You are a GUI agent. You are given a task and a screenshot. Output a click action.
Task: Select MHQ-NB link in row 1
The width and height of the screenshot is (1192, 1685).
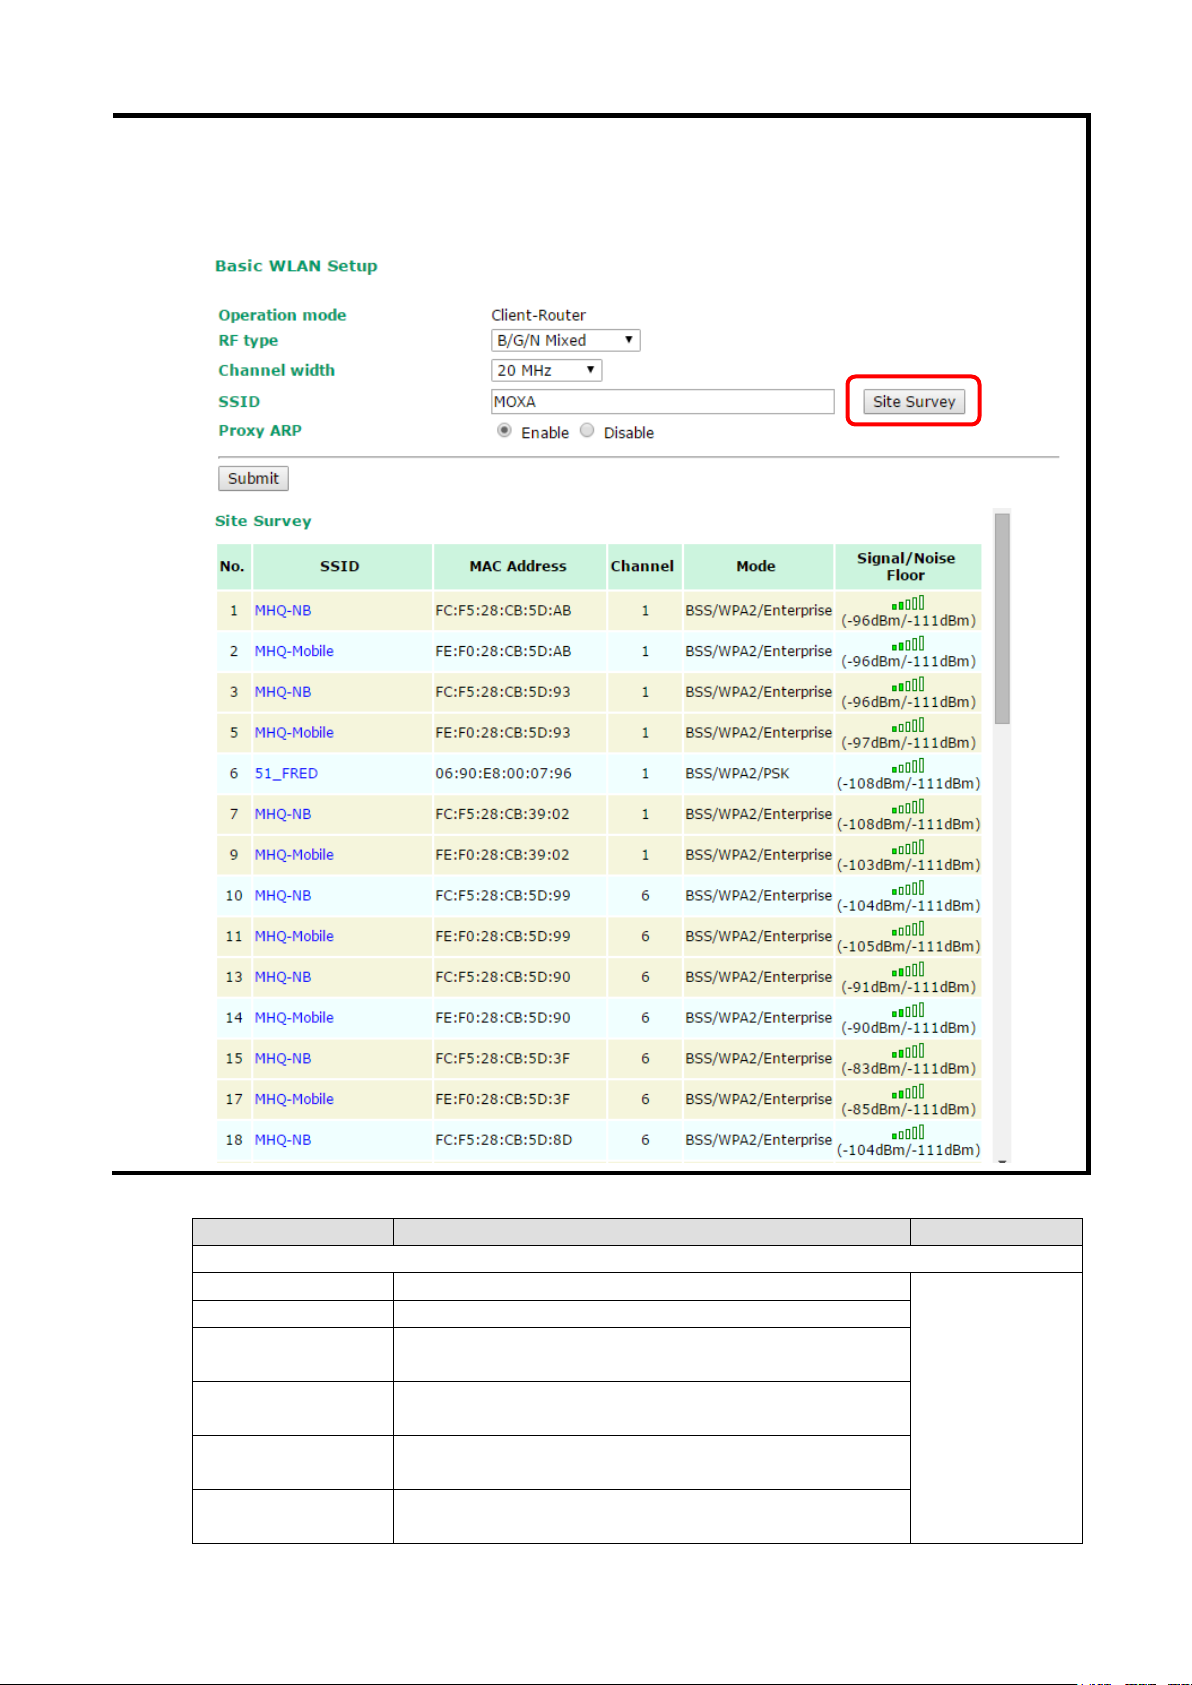[283, 610]
